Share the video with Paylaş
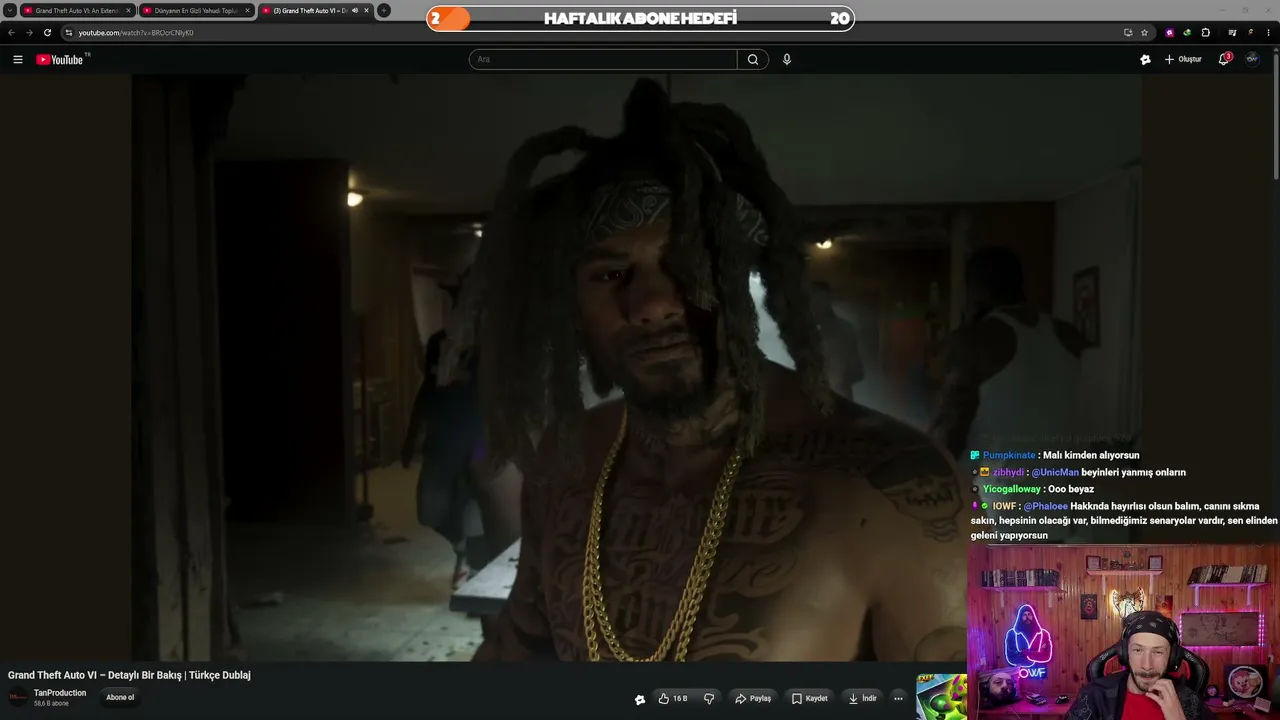 (753, 698)
